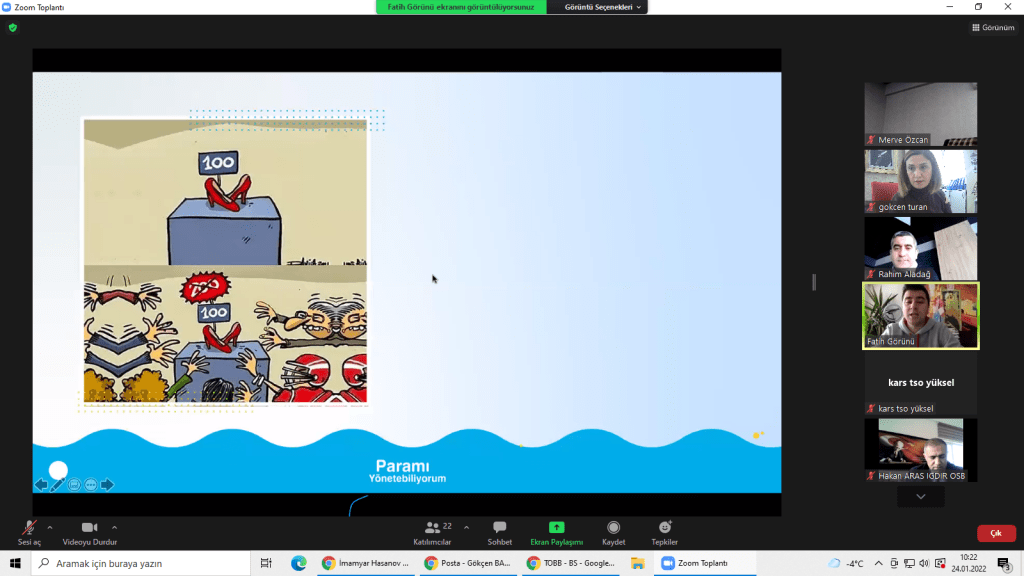The height and width of the screenshot is (576, 1024).
Task: Change layout via Görünüm button
Action: pos(993,28)
